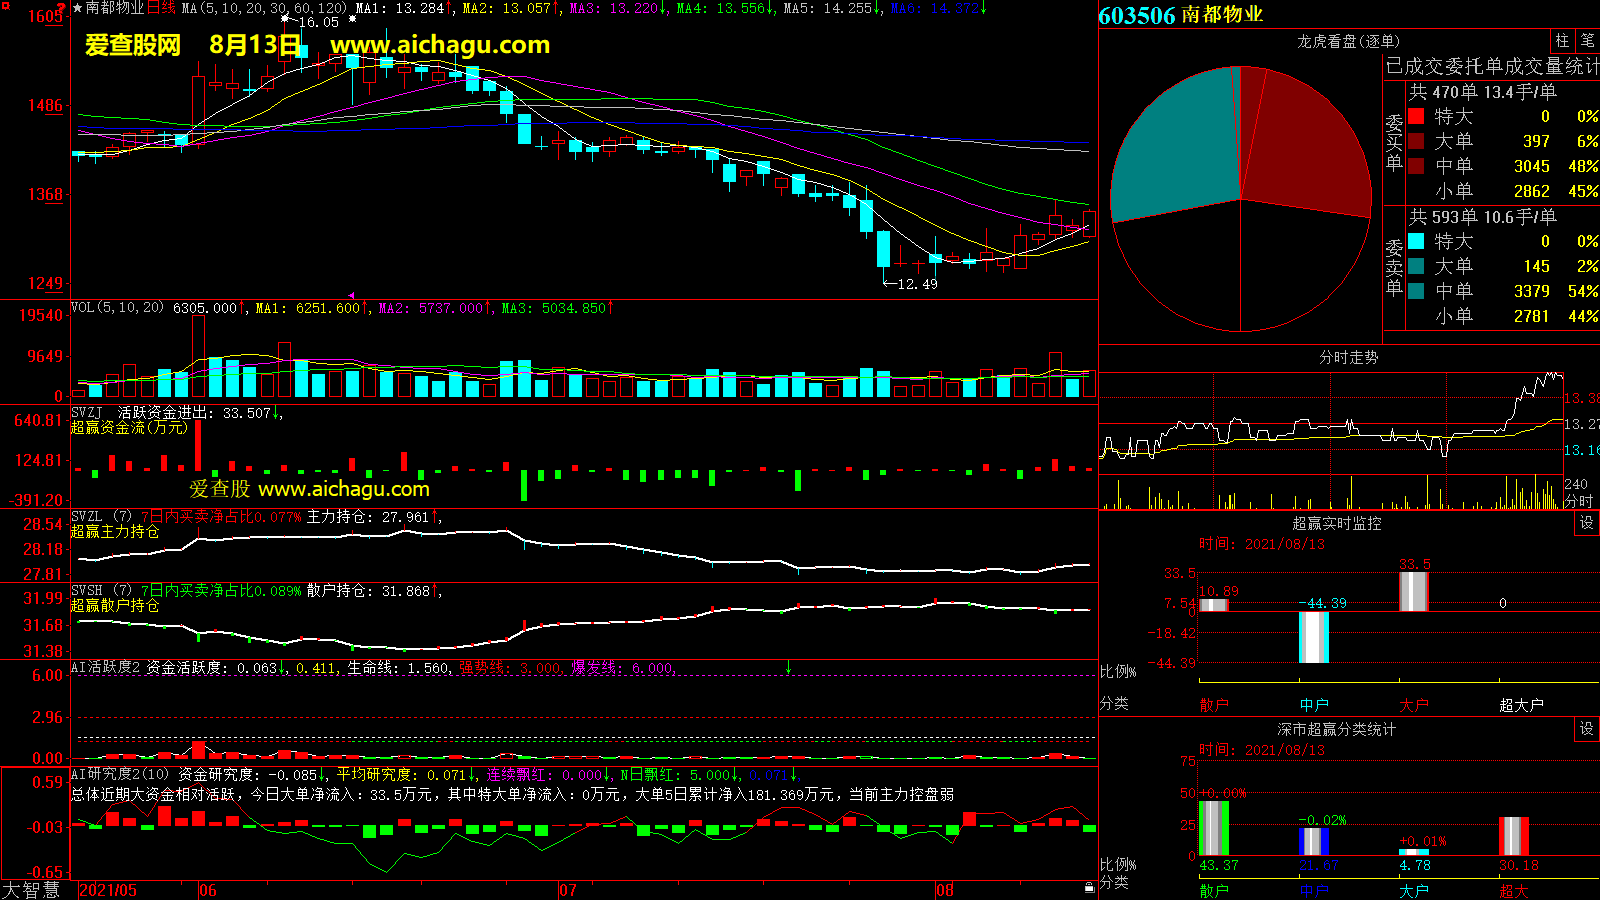Click the 12.49 low price arrow marker

(x=911, y=284)
